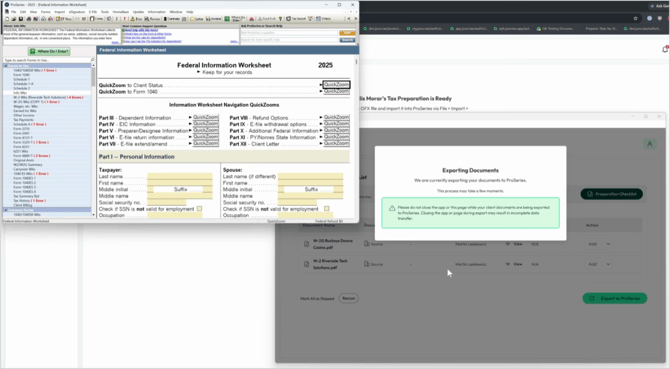Click the Ask ProSeries a question field
The height and width of the screenshot is (369, 670).
tap(289, 33)
